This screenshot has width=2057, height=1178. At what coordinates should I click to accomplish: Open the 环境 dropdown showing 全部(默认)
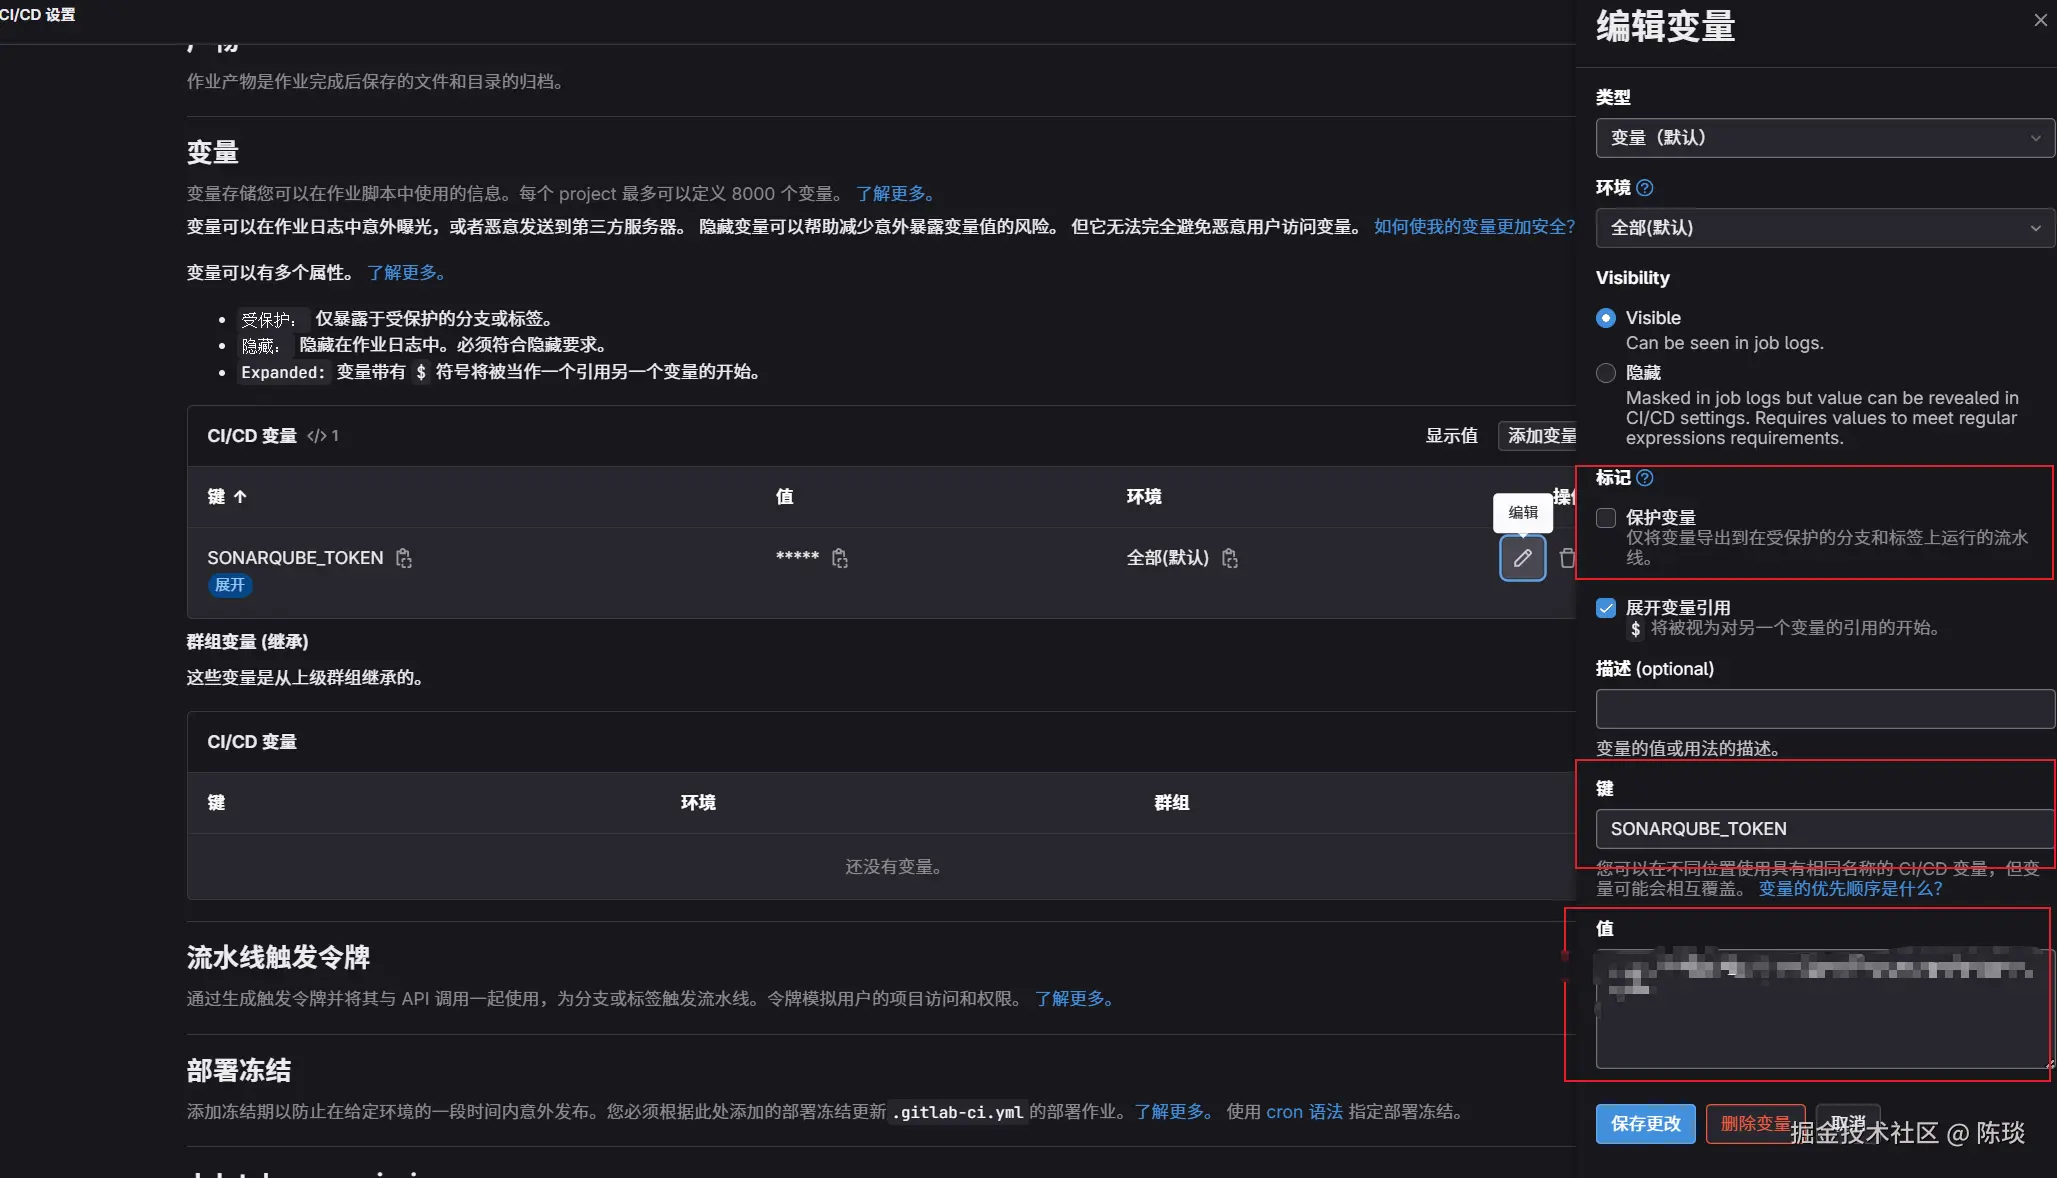1824,228
